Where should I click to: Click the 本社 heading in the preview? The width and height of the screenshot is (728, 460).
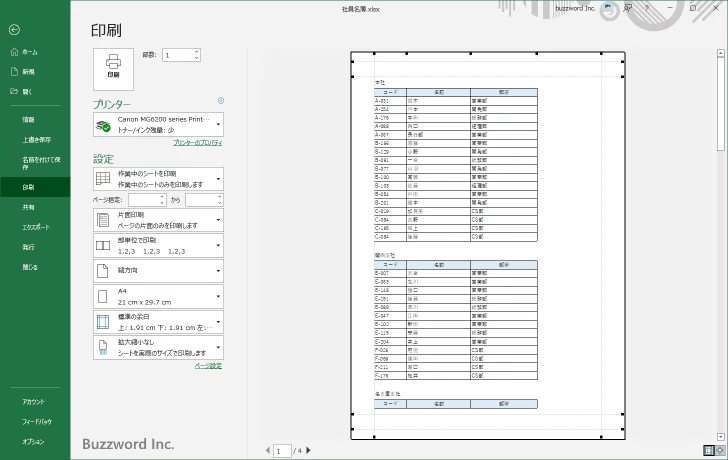[380, 82]
